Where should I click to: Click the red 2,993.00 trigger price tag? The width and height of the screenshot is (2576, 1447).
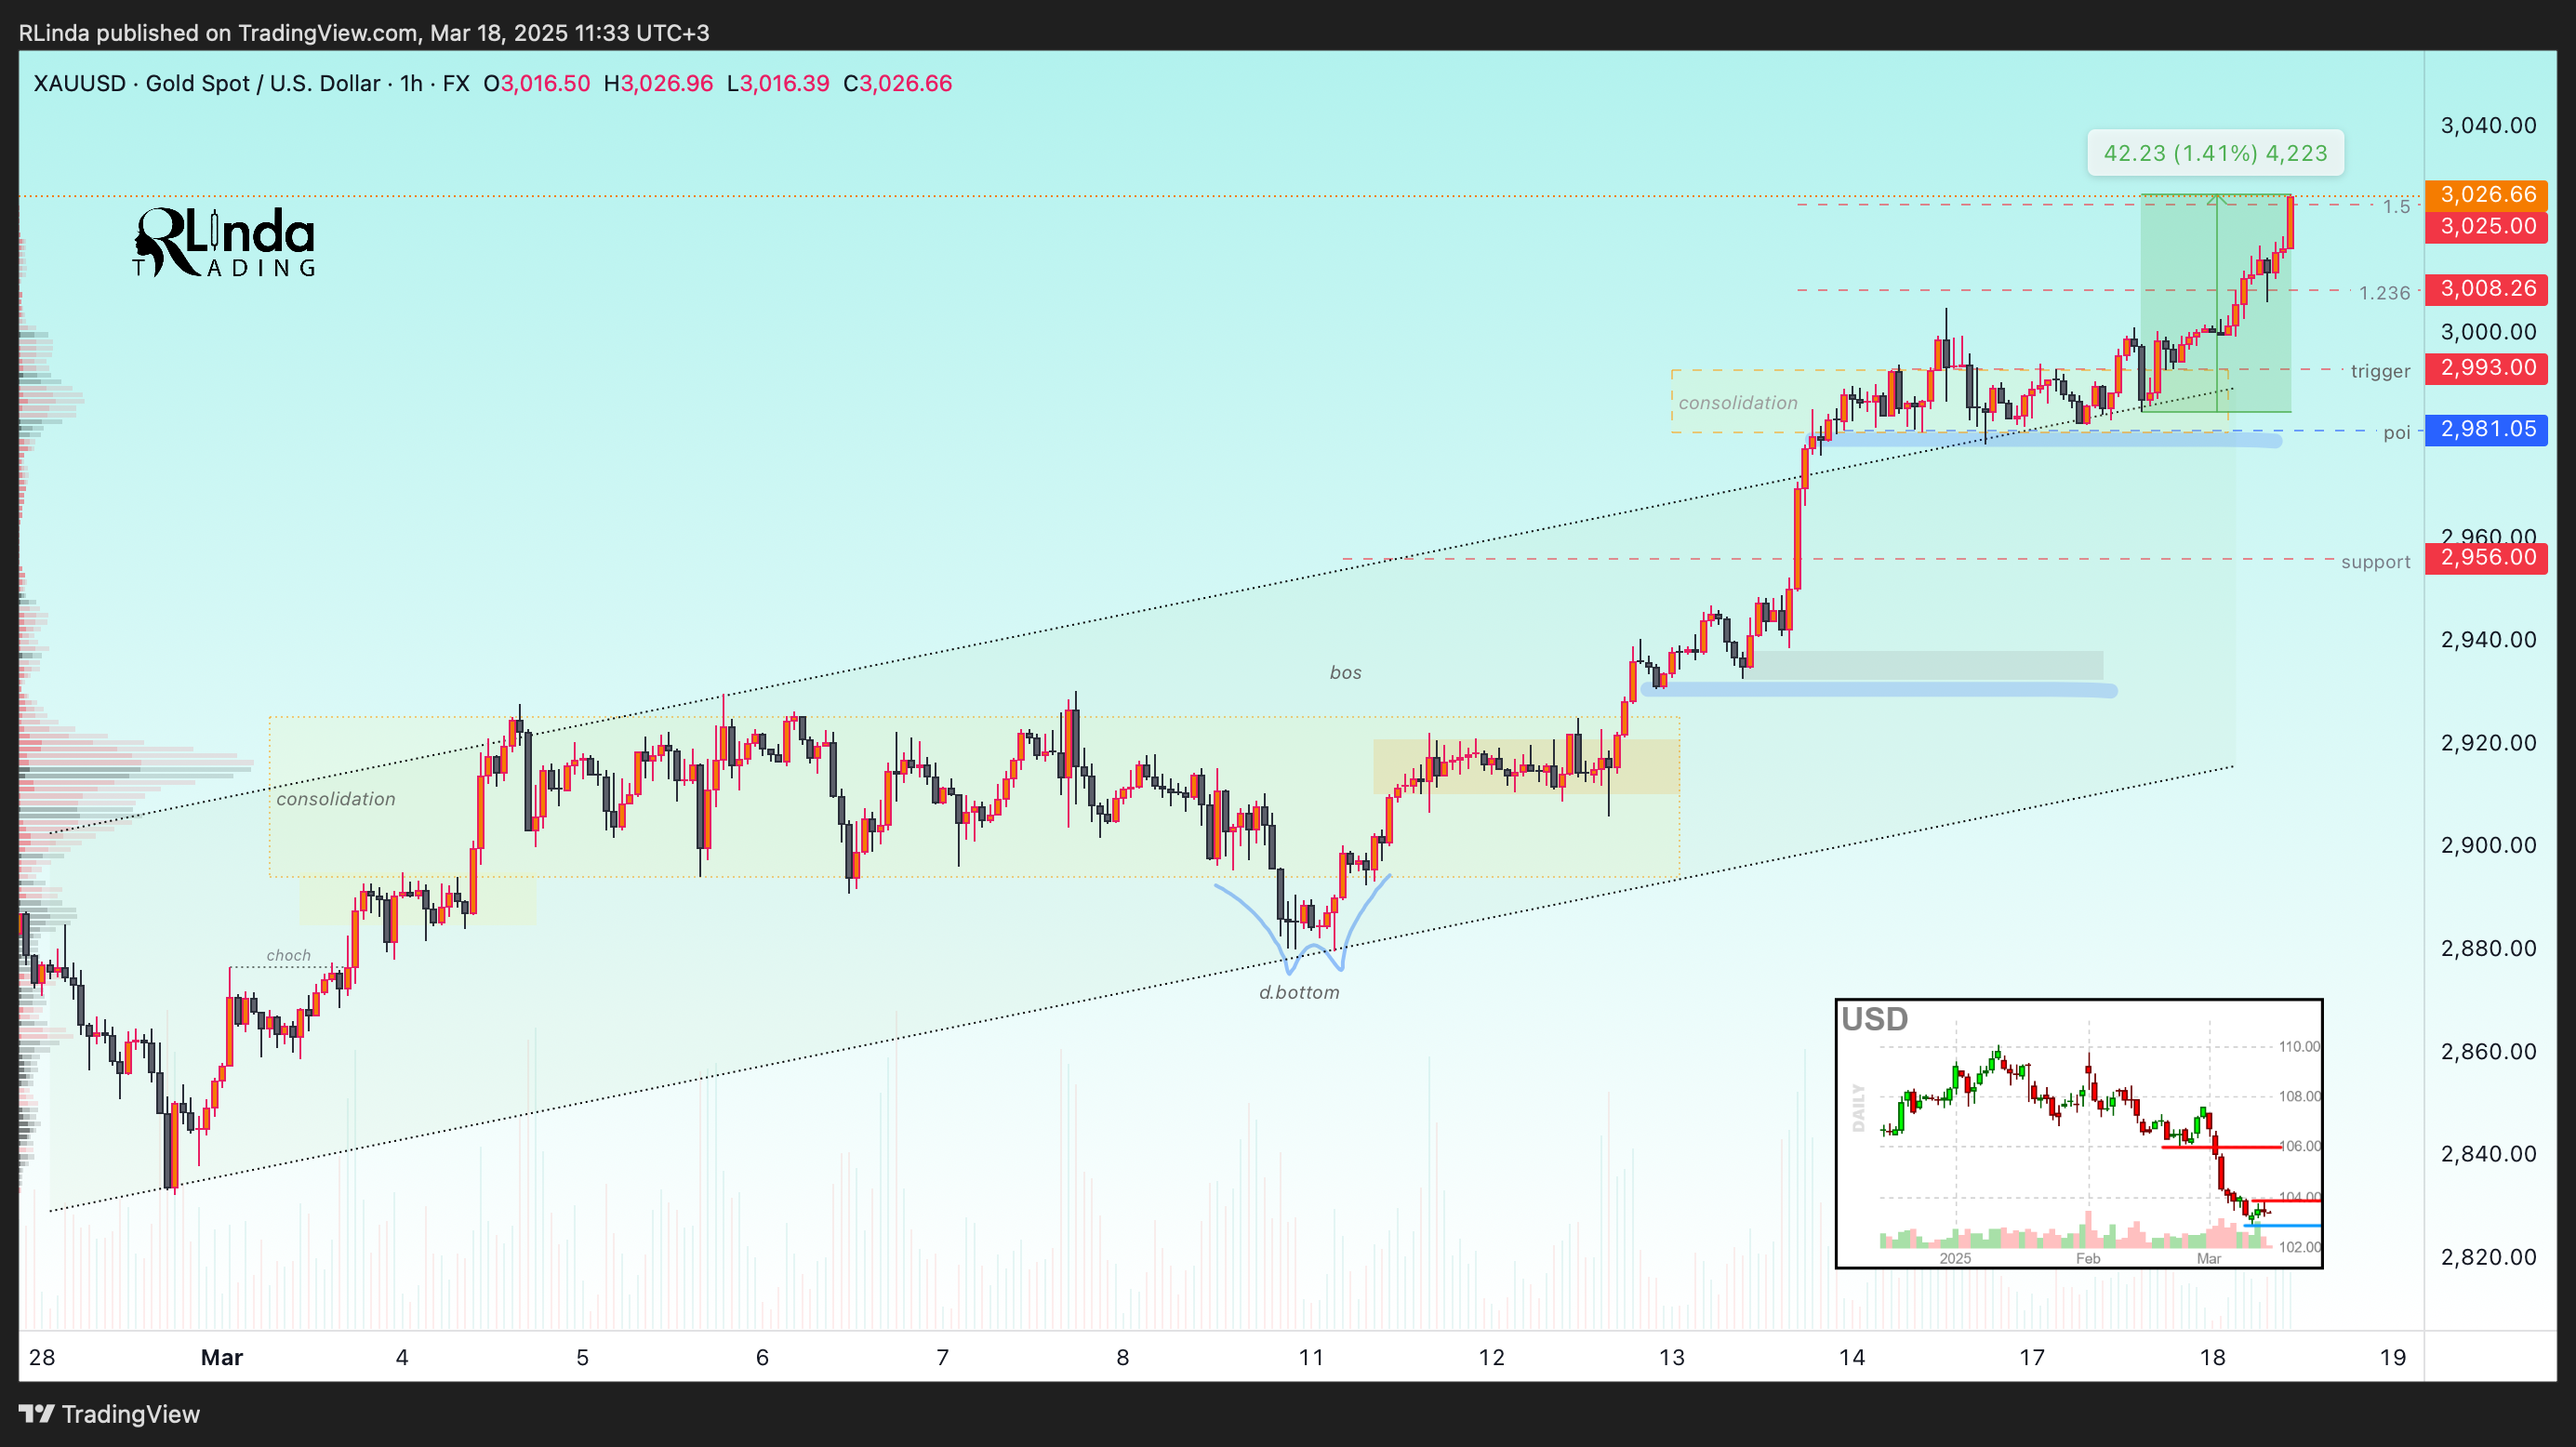pyautogui.click(x=2486, y=367)
